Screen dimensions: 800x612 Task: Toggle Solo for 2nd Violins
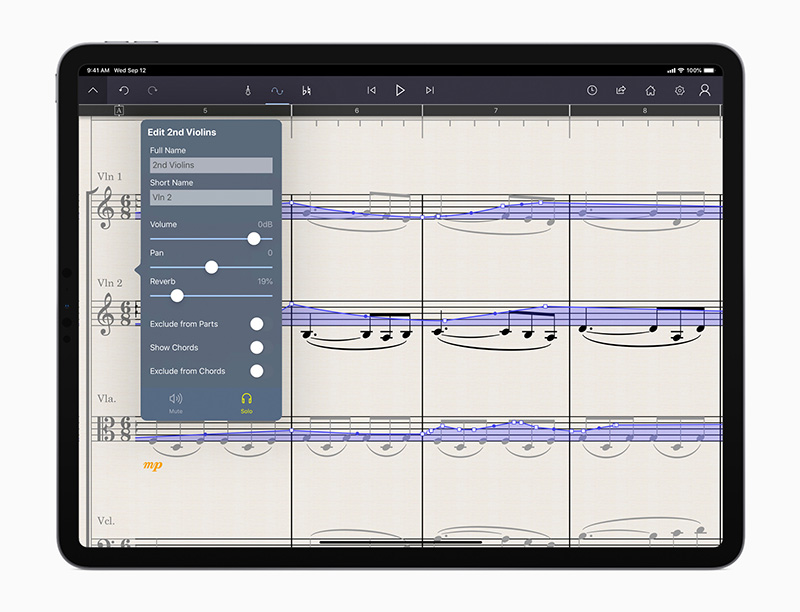coord(246,399)
